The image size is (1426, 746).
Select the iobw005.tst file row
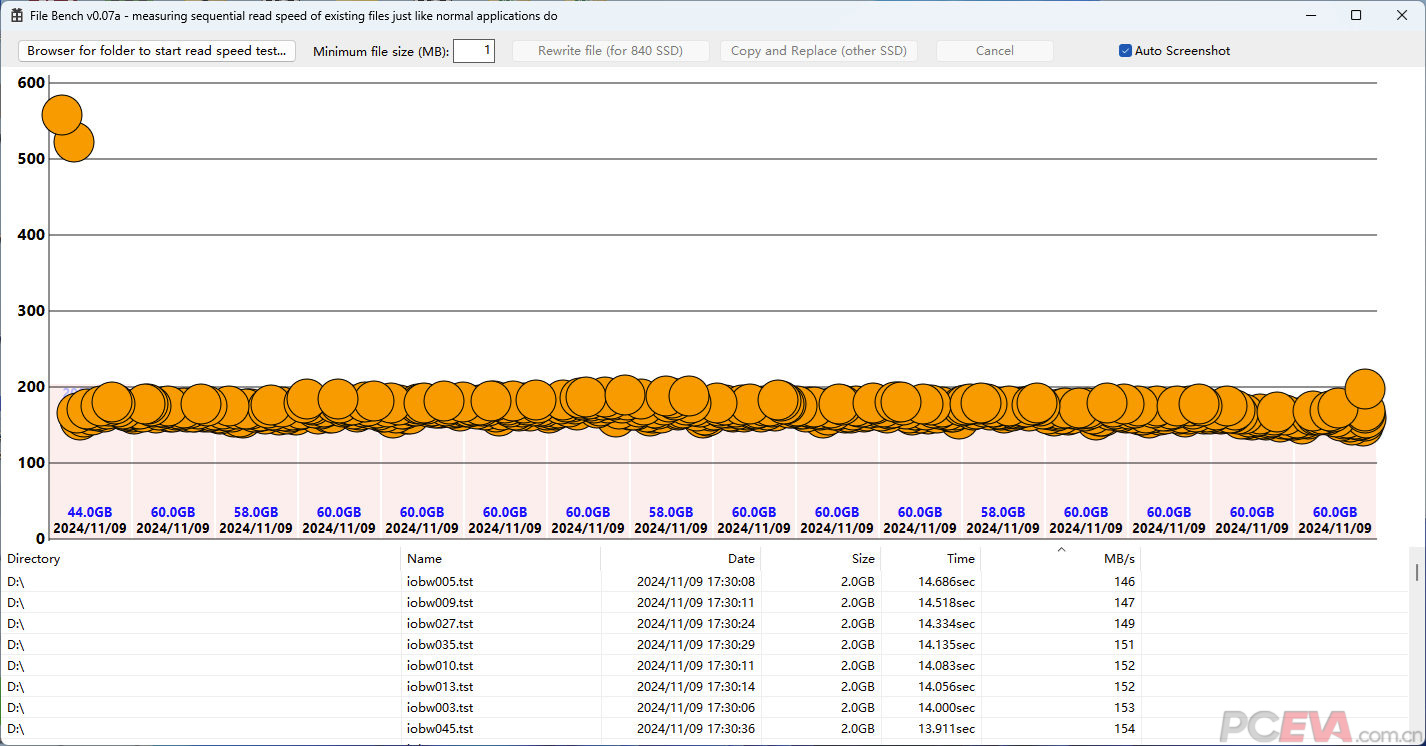click(440, 582)
